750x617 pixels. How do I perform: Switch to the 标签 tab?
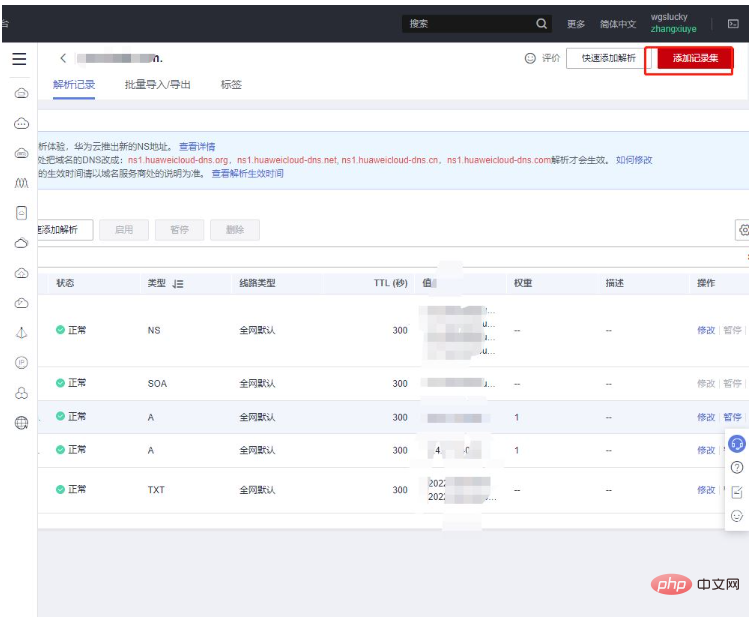coord(231,85)
